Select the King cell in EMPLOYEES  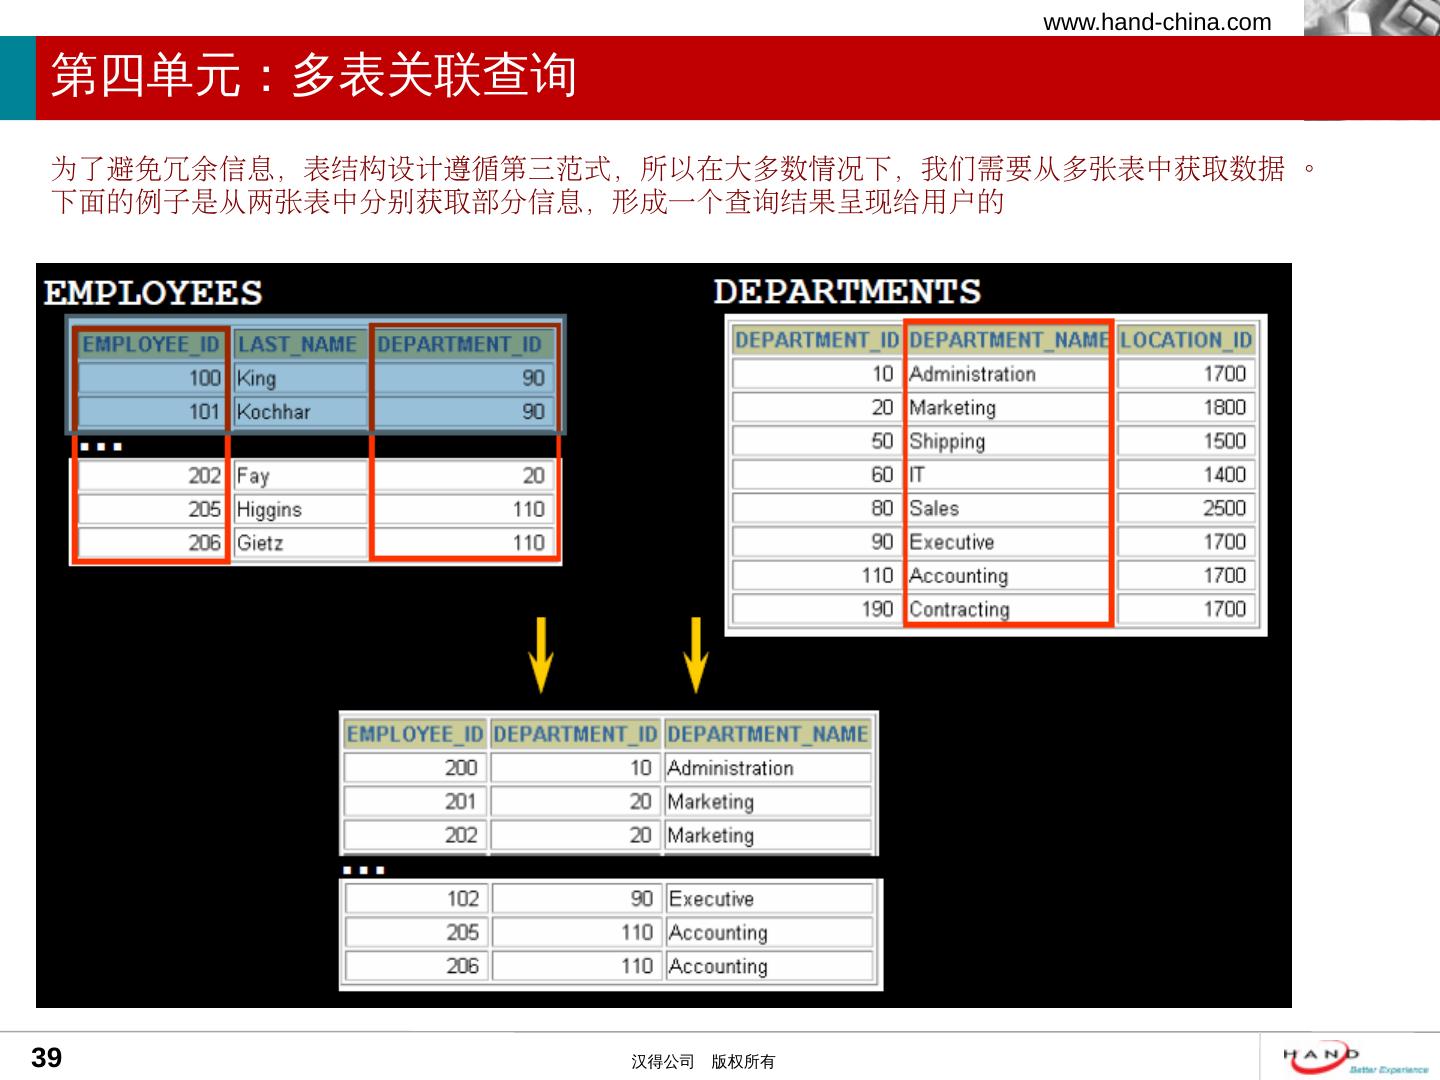pos(300,378)
